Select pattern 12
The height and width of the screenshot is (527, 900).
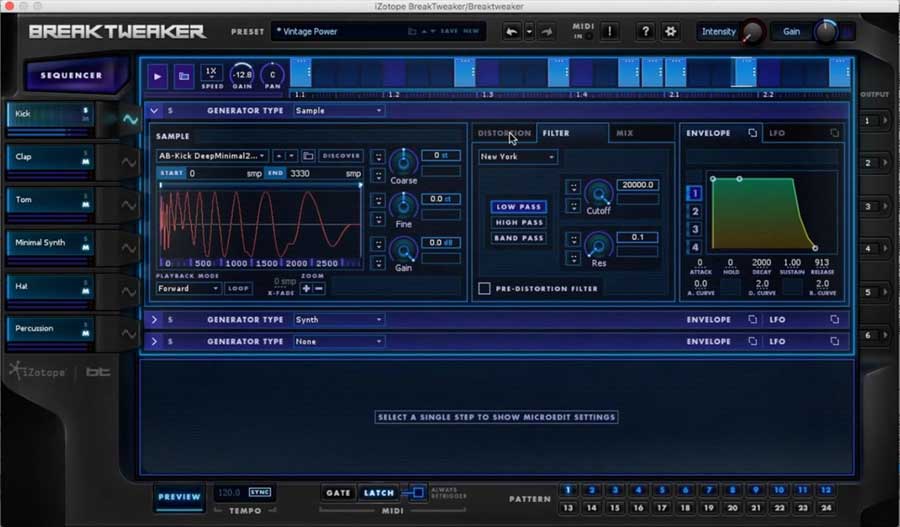825,490
